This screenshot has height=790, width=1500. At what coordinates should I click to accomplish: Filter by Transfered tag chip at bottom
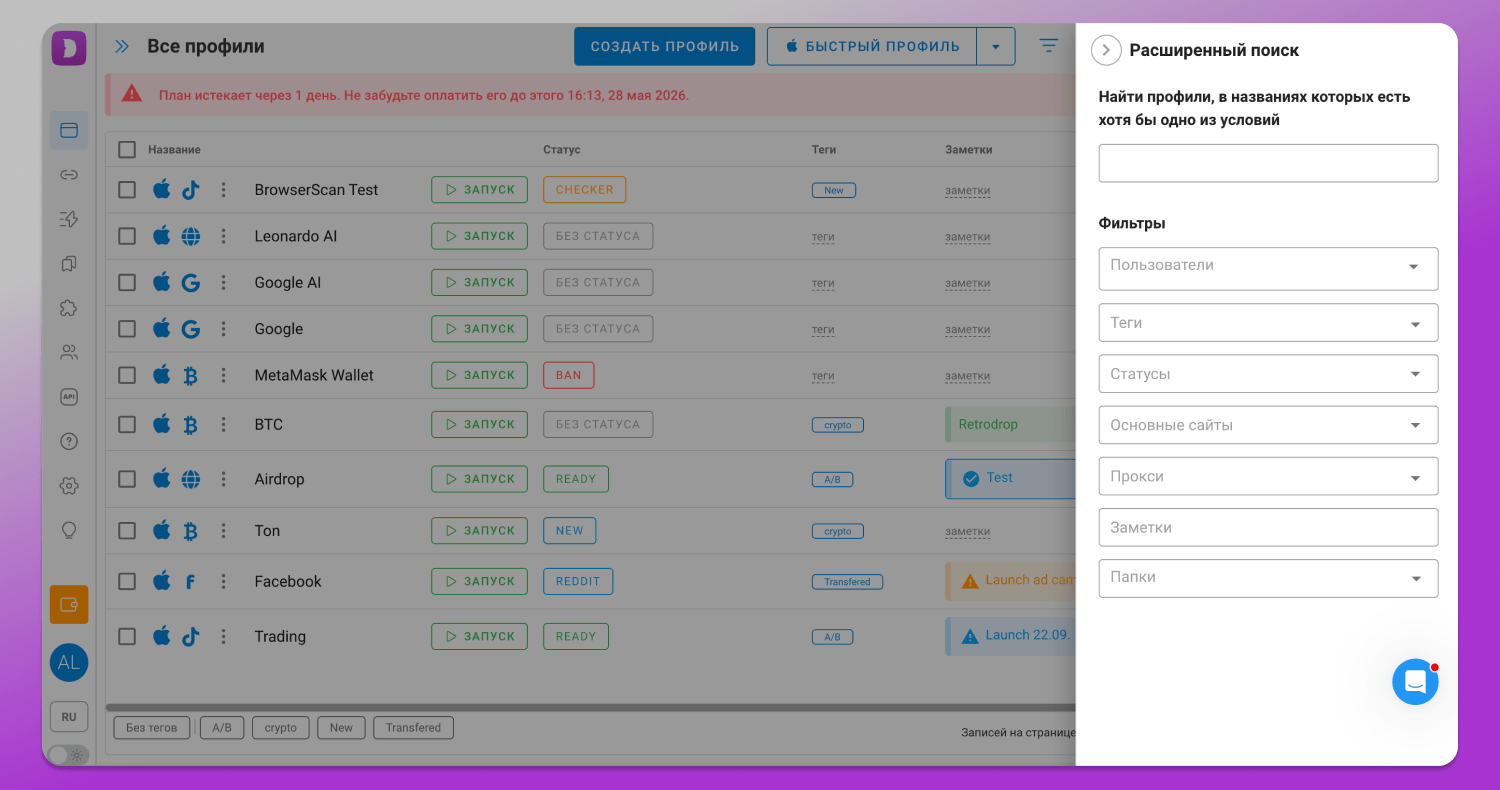[x=413, y=727]
